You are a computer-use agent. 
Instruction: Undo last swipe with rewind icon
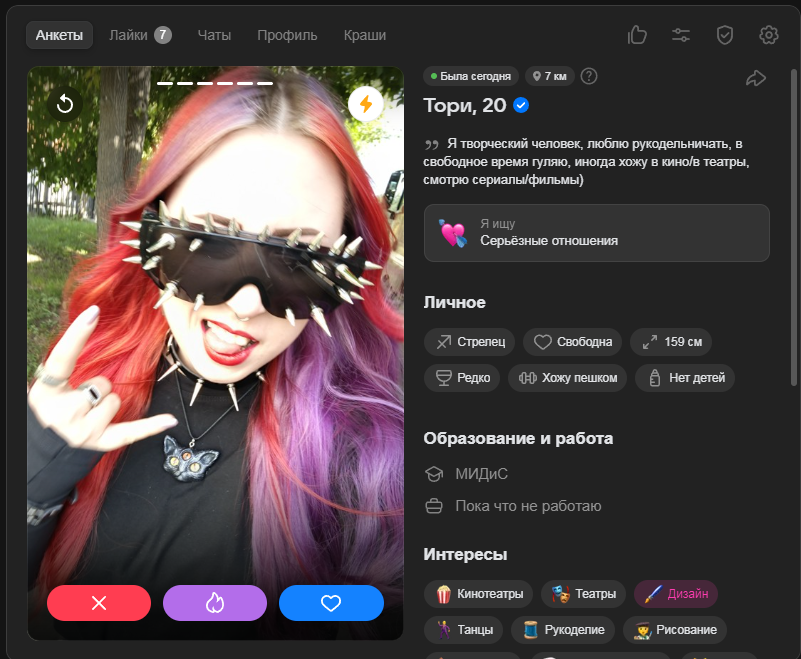(x=65, y=104)
